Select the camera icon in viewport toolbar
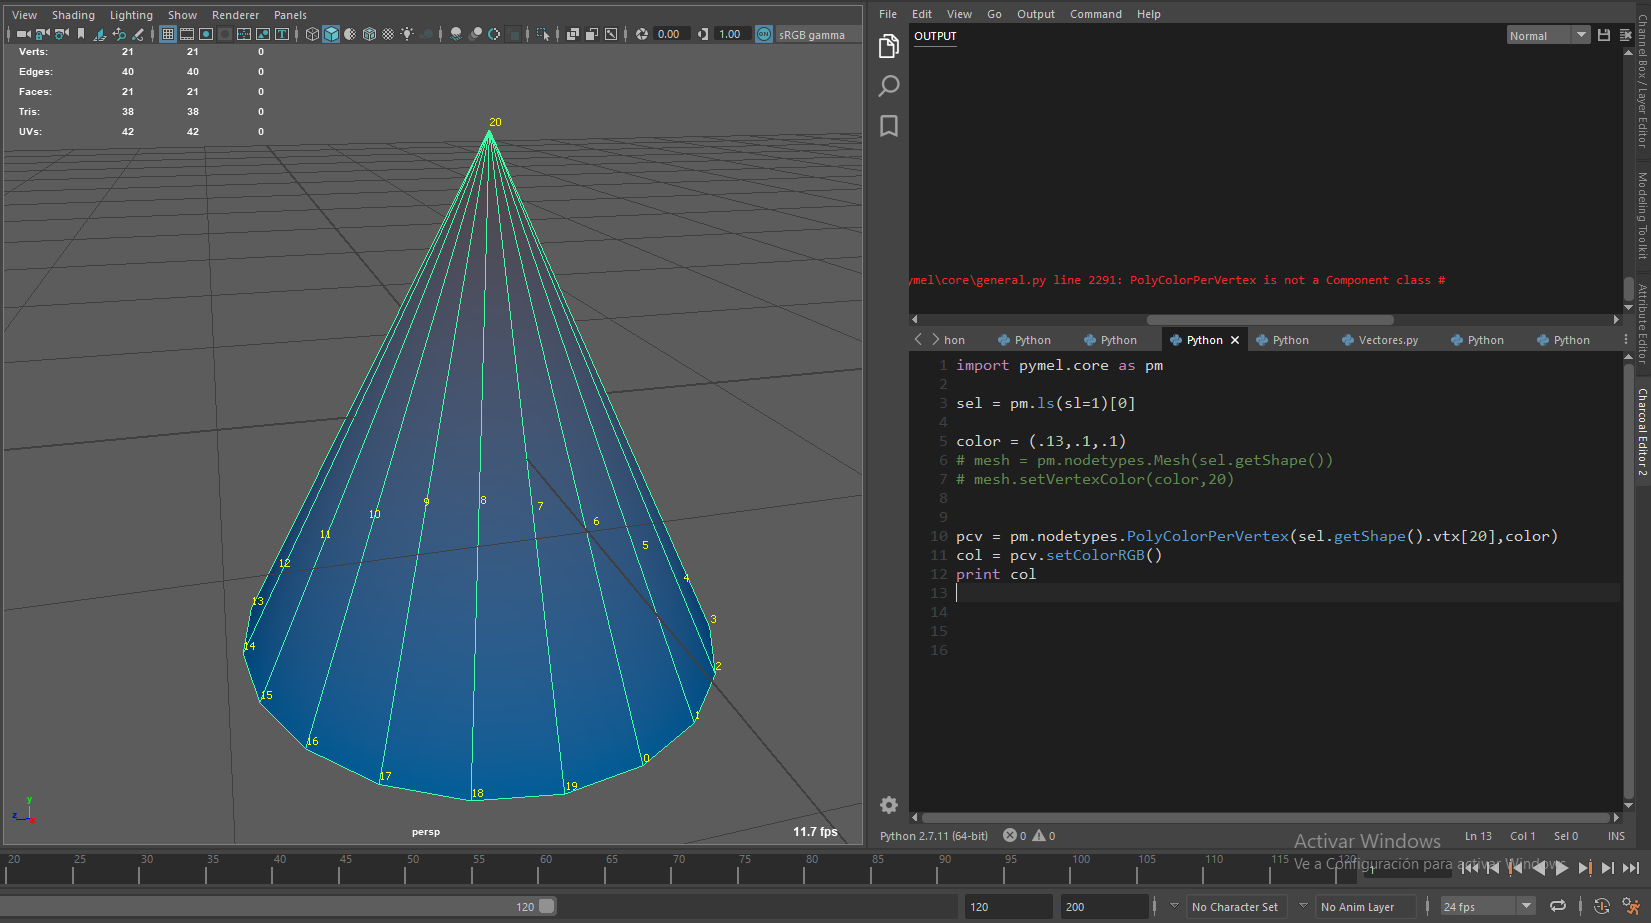This screenshot has height=923, width=1651. pos(23,34)
